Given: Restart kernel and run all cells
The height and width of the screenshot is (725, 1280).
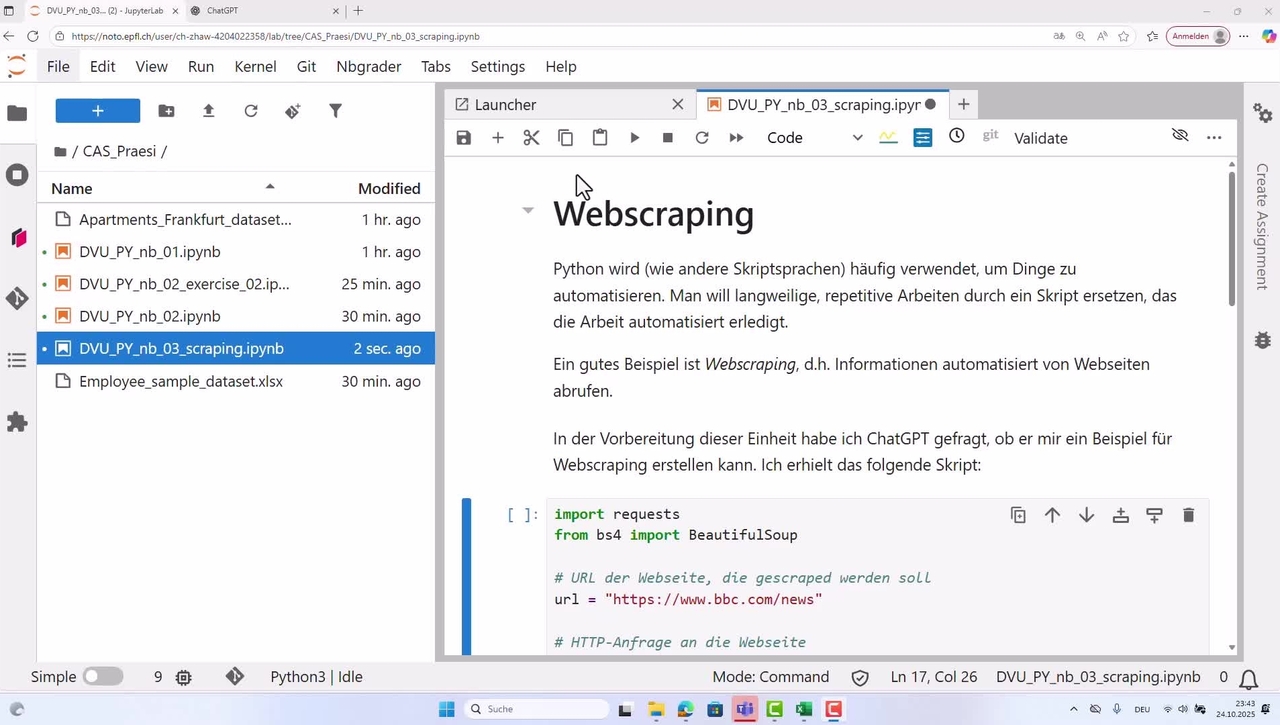Looking at the screenshot, I should coord(736,138).
